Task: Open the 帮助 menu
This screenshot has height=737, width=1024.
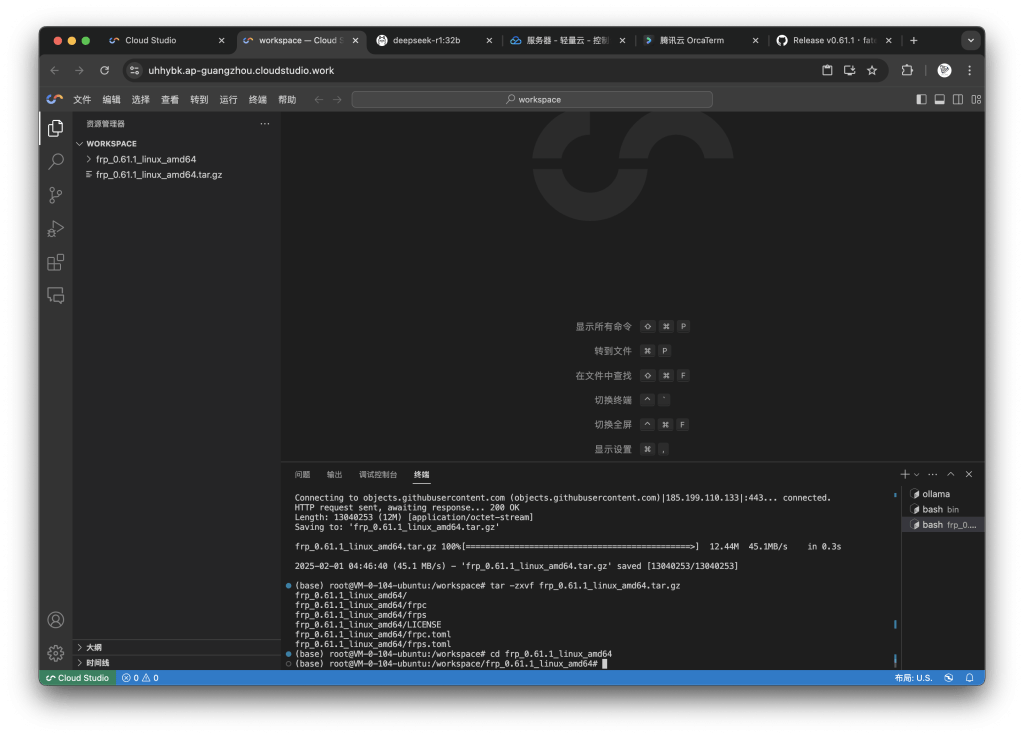Action: point(287,99)
